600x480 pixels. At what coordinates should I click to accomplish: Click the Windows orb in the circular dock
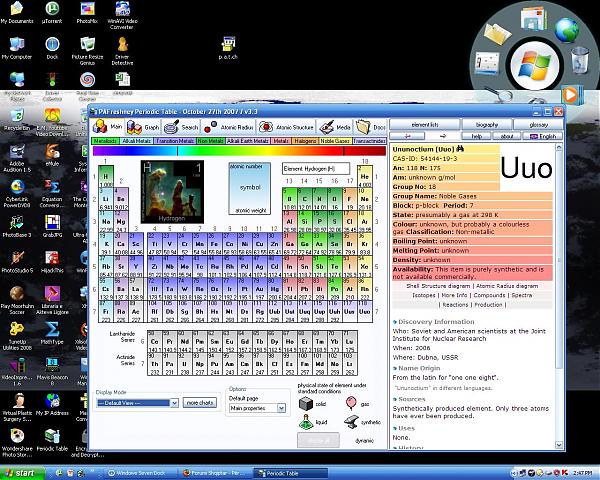pos(534,65)
